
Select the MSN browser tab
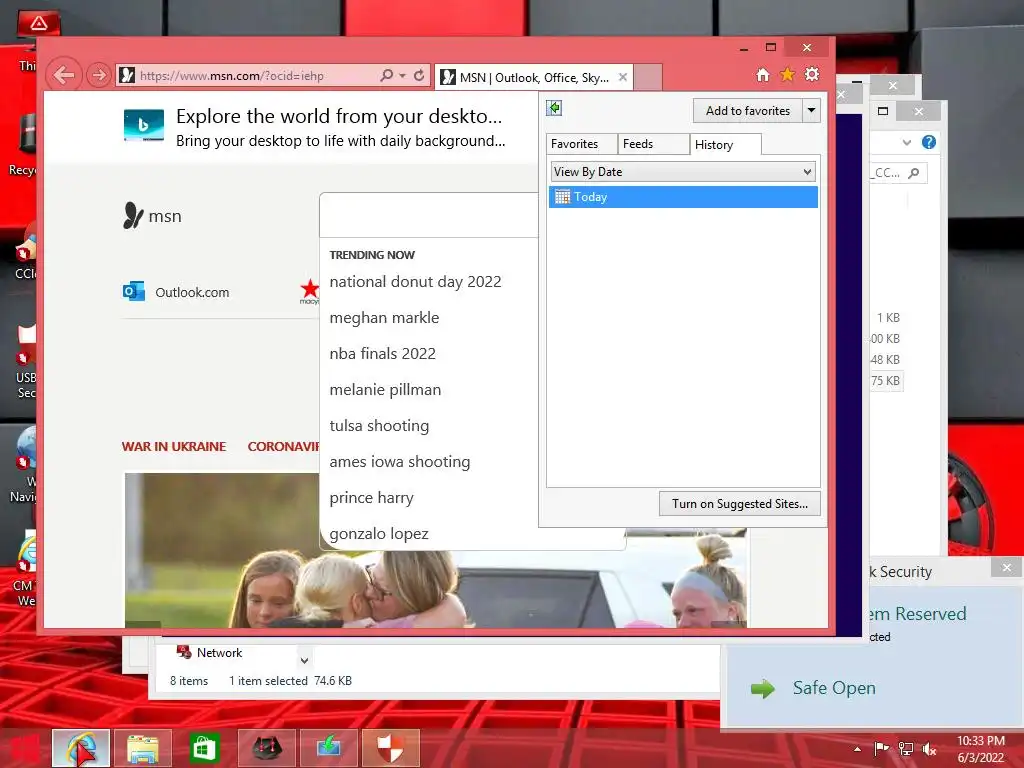pos(534,77)
